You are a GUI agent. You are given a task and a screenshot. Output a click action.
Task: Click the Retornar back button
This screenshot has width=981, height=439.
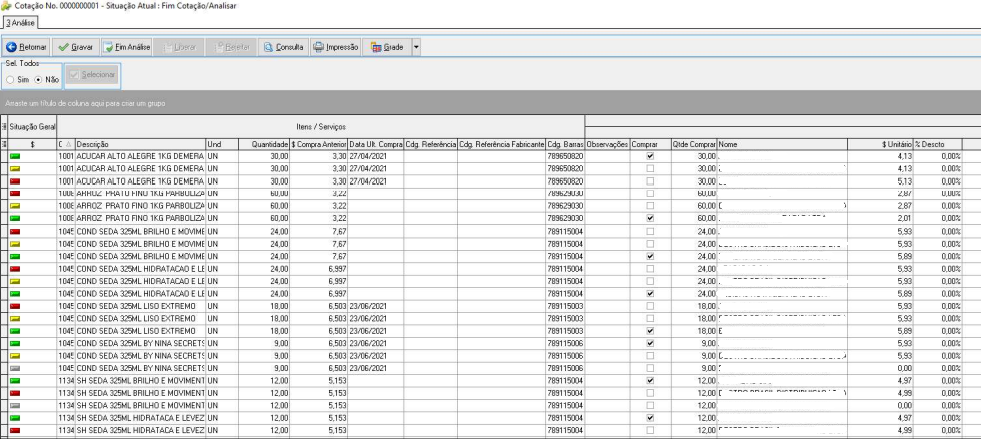pos(26,47)
